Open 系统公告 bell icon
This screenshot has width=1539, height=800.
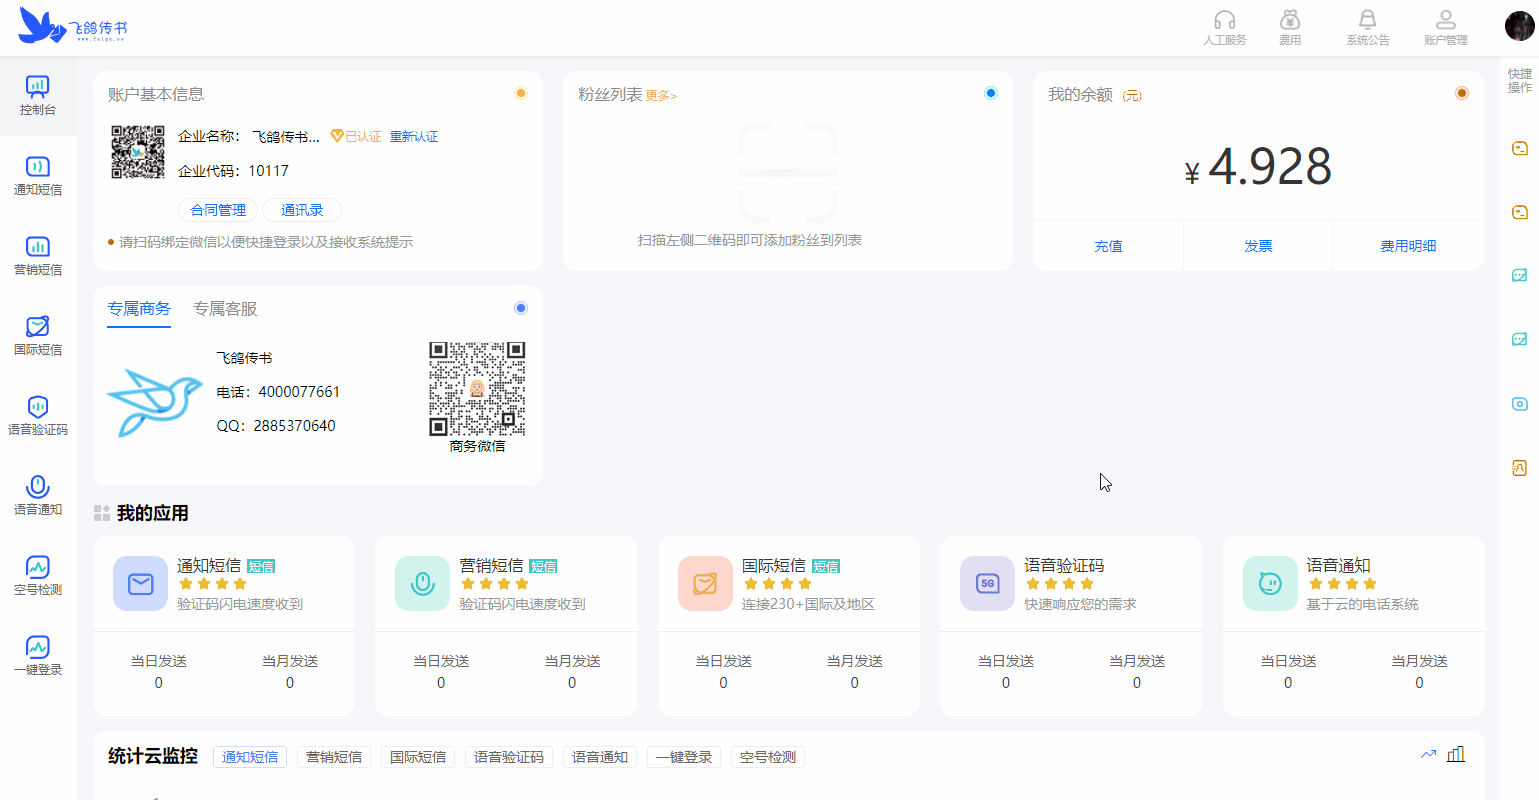click(x=1367, y=20)
